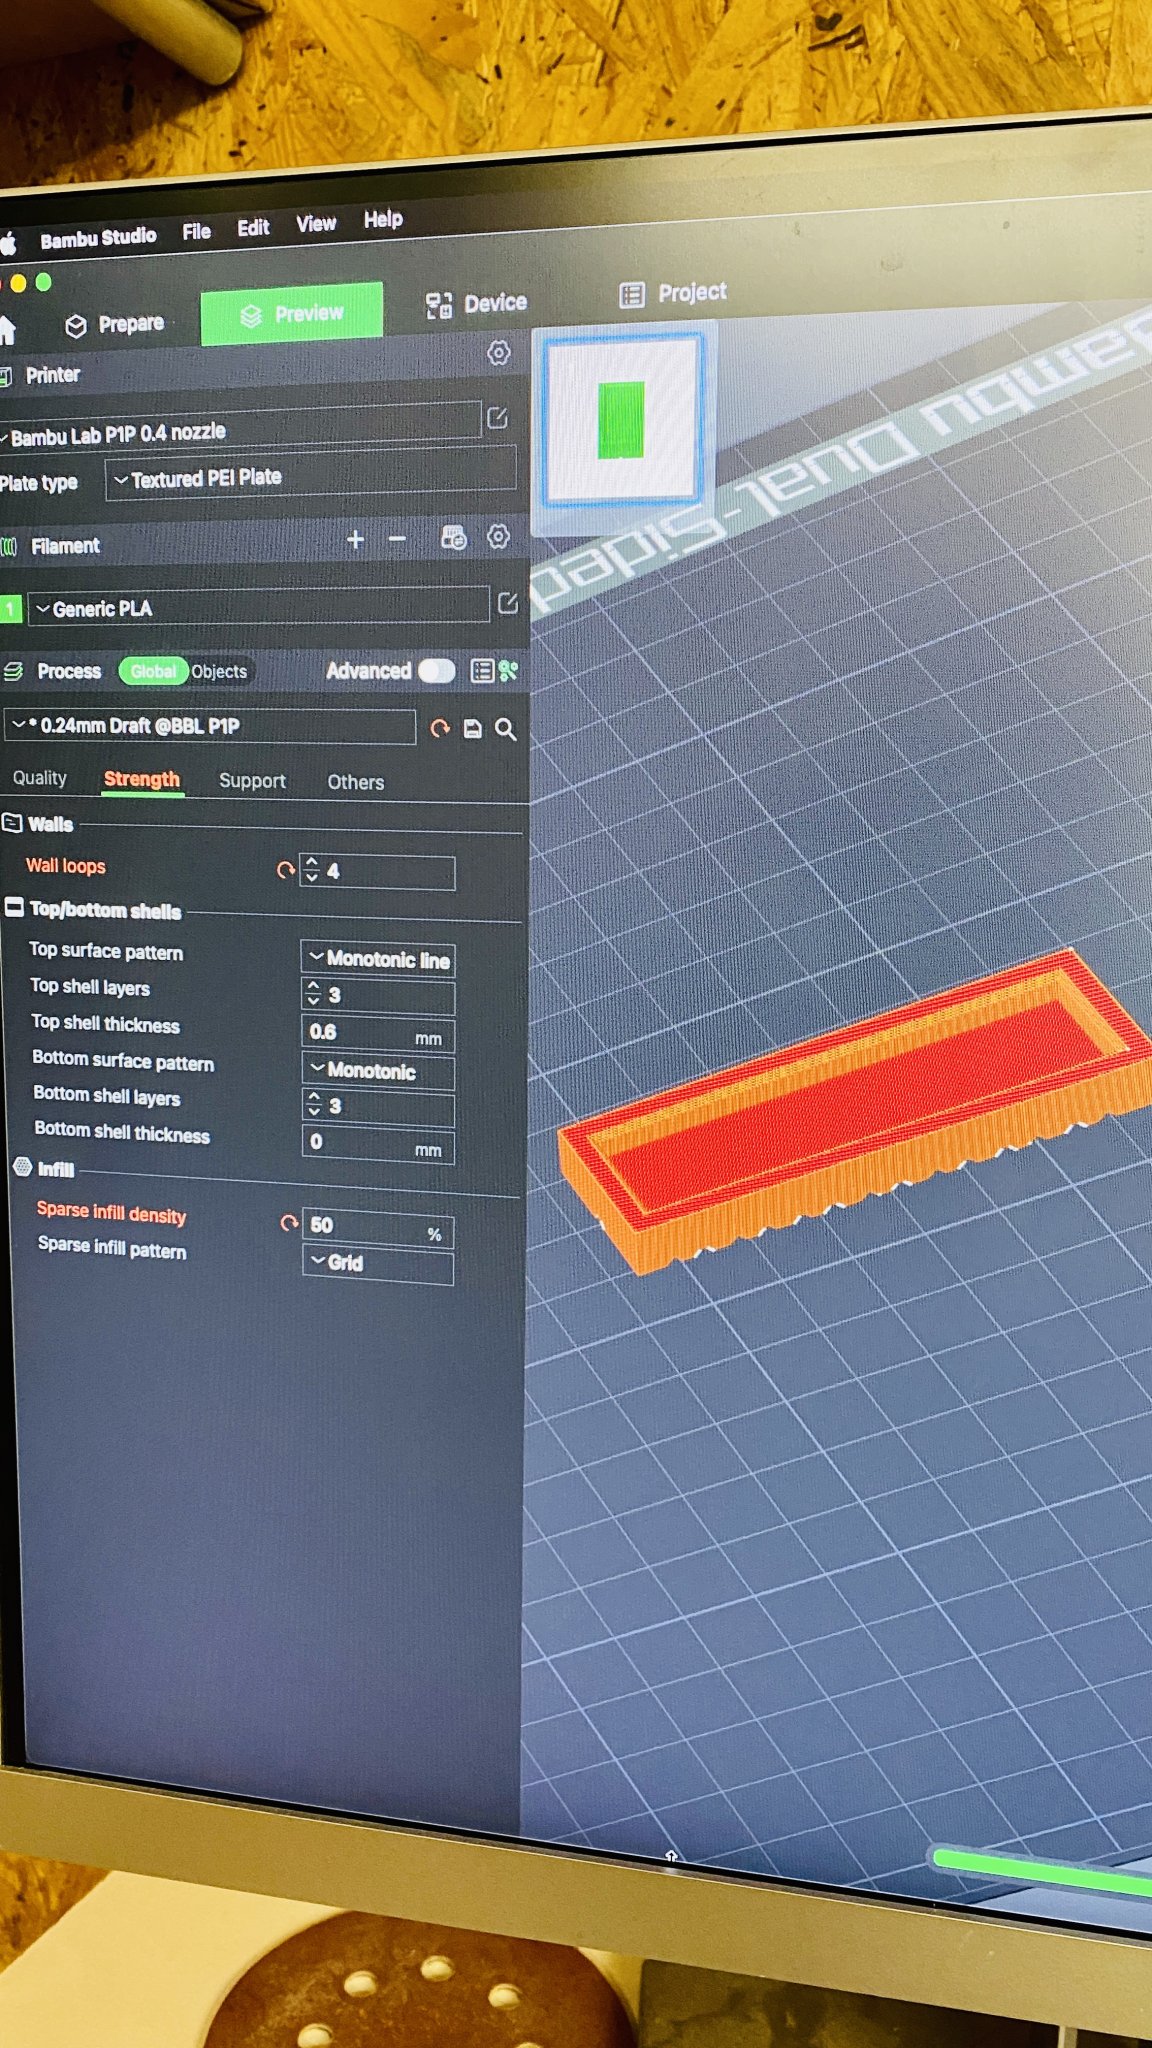Open the File menu

pos(196,232)
